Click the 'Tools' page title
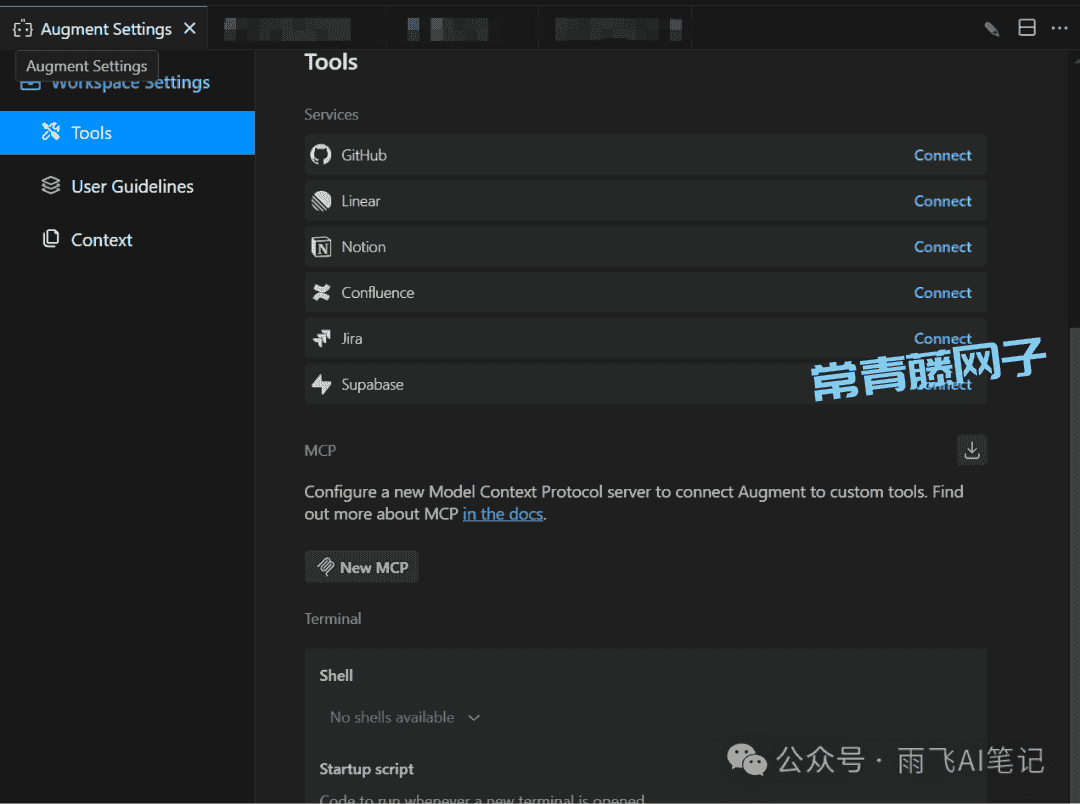The image size is (1080, 804). [x=331, y=62]
